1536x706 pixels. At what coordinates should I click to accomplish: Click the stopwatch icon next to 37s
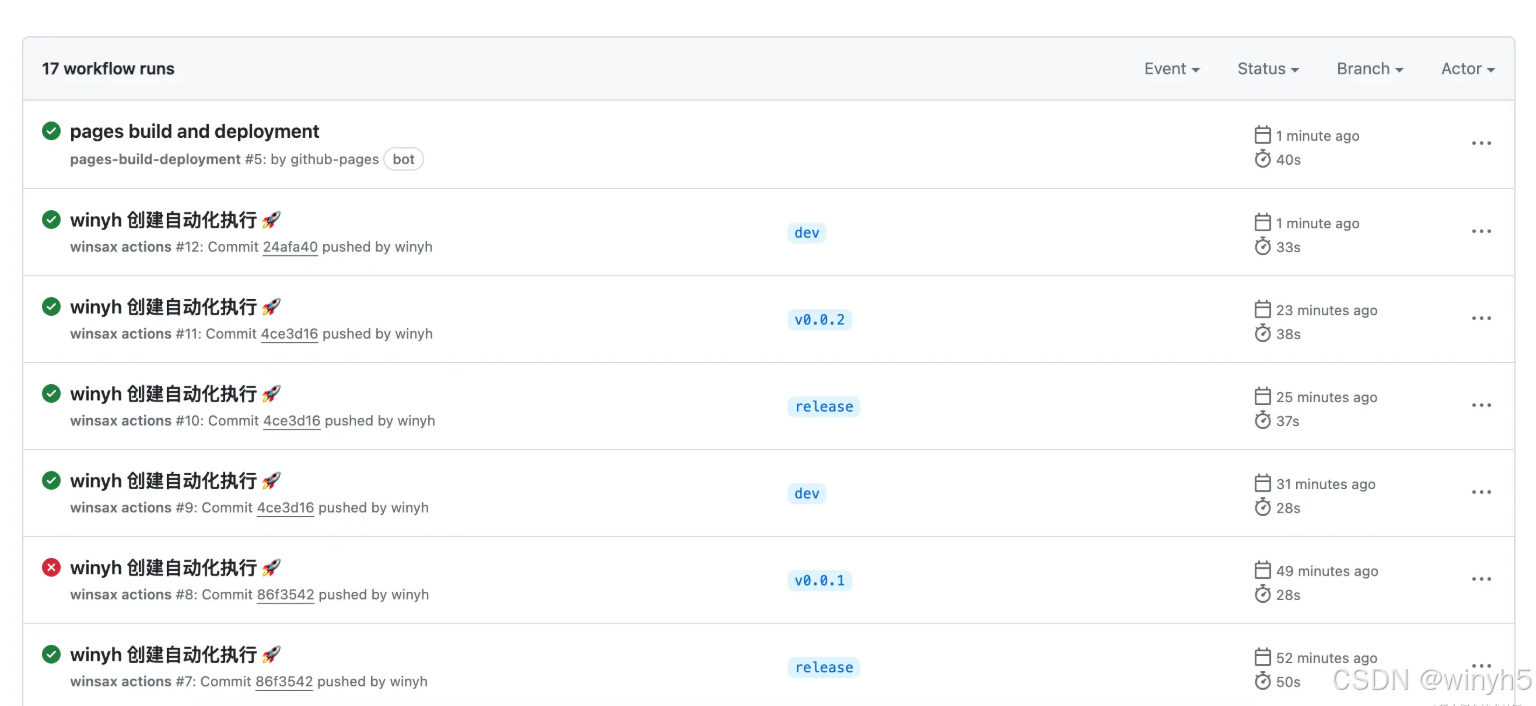1263,420
